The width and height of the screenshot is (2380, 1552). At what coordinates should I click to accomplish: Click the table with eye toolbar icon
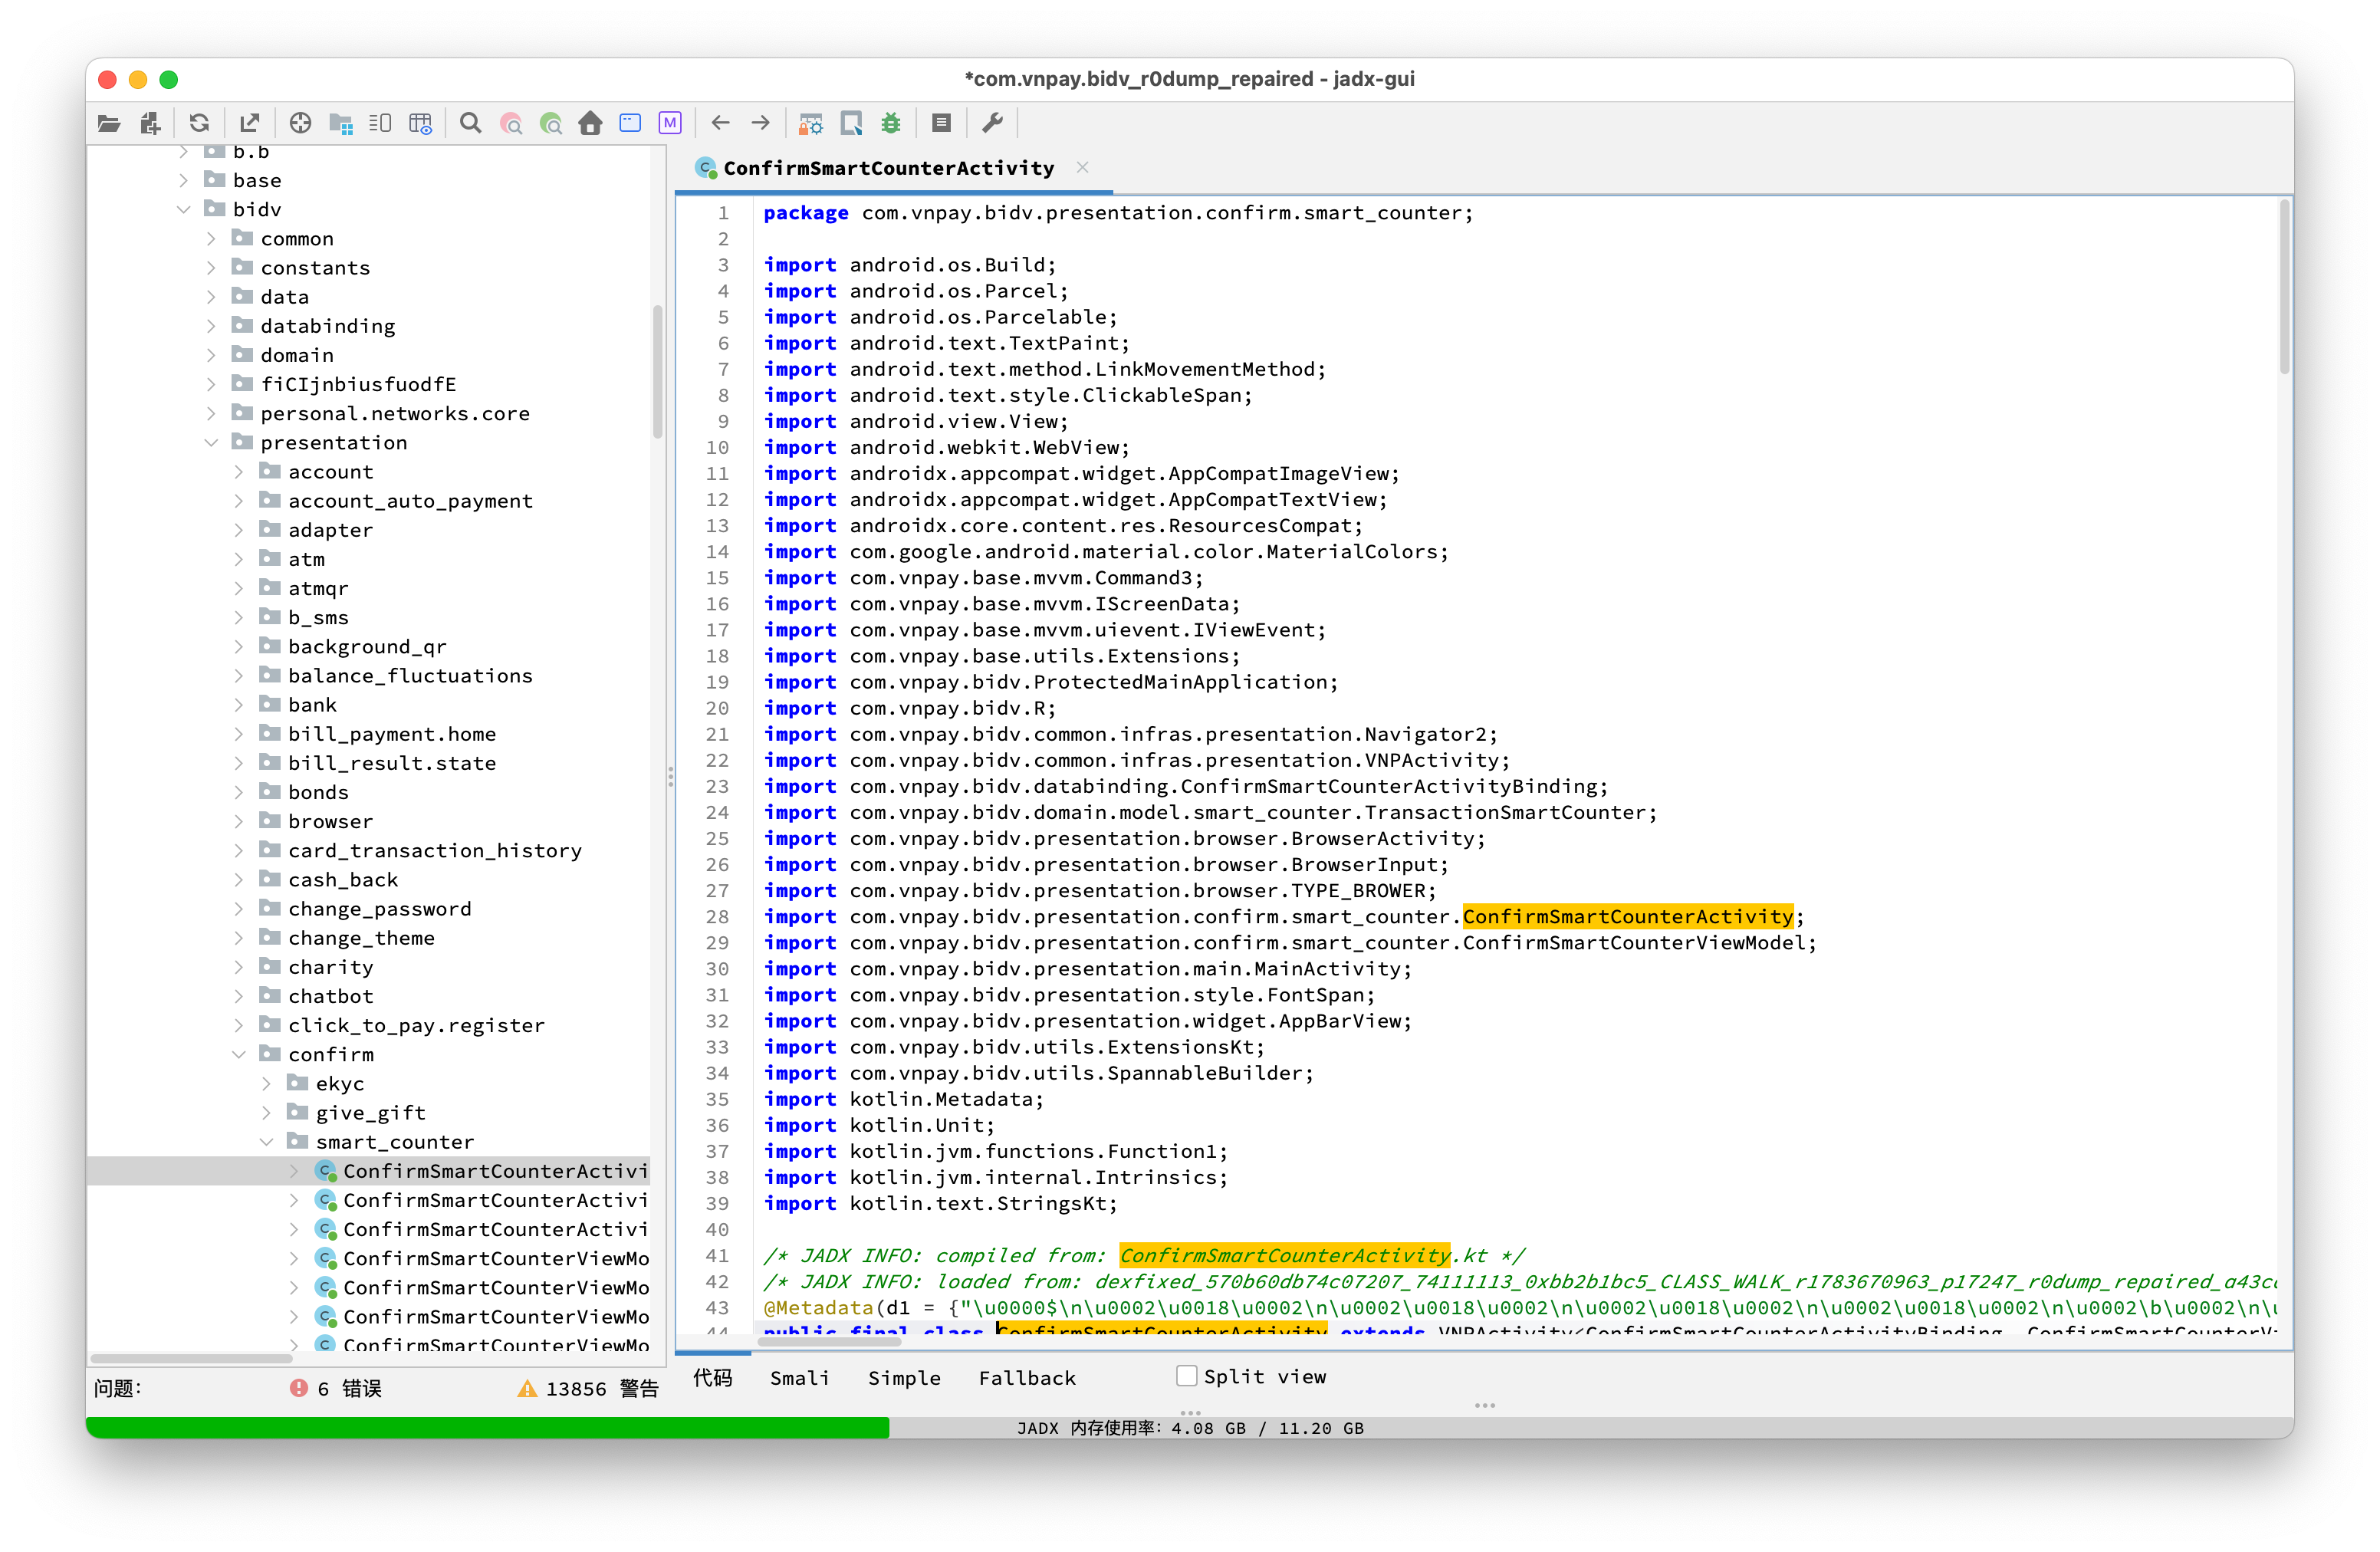tap(420, 123)
